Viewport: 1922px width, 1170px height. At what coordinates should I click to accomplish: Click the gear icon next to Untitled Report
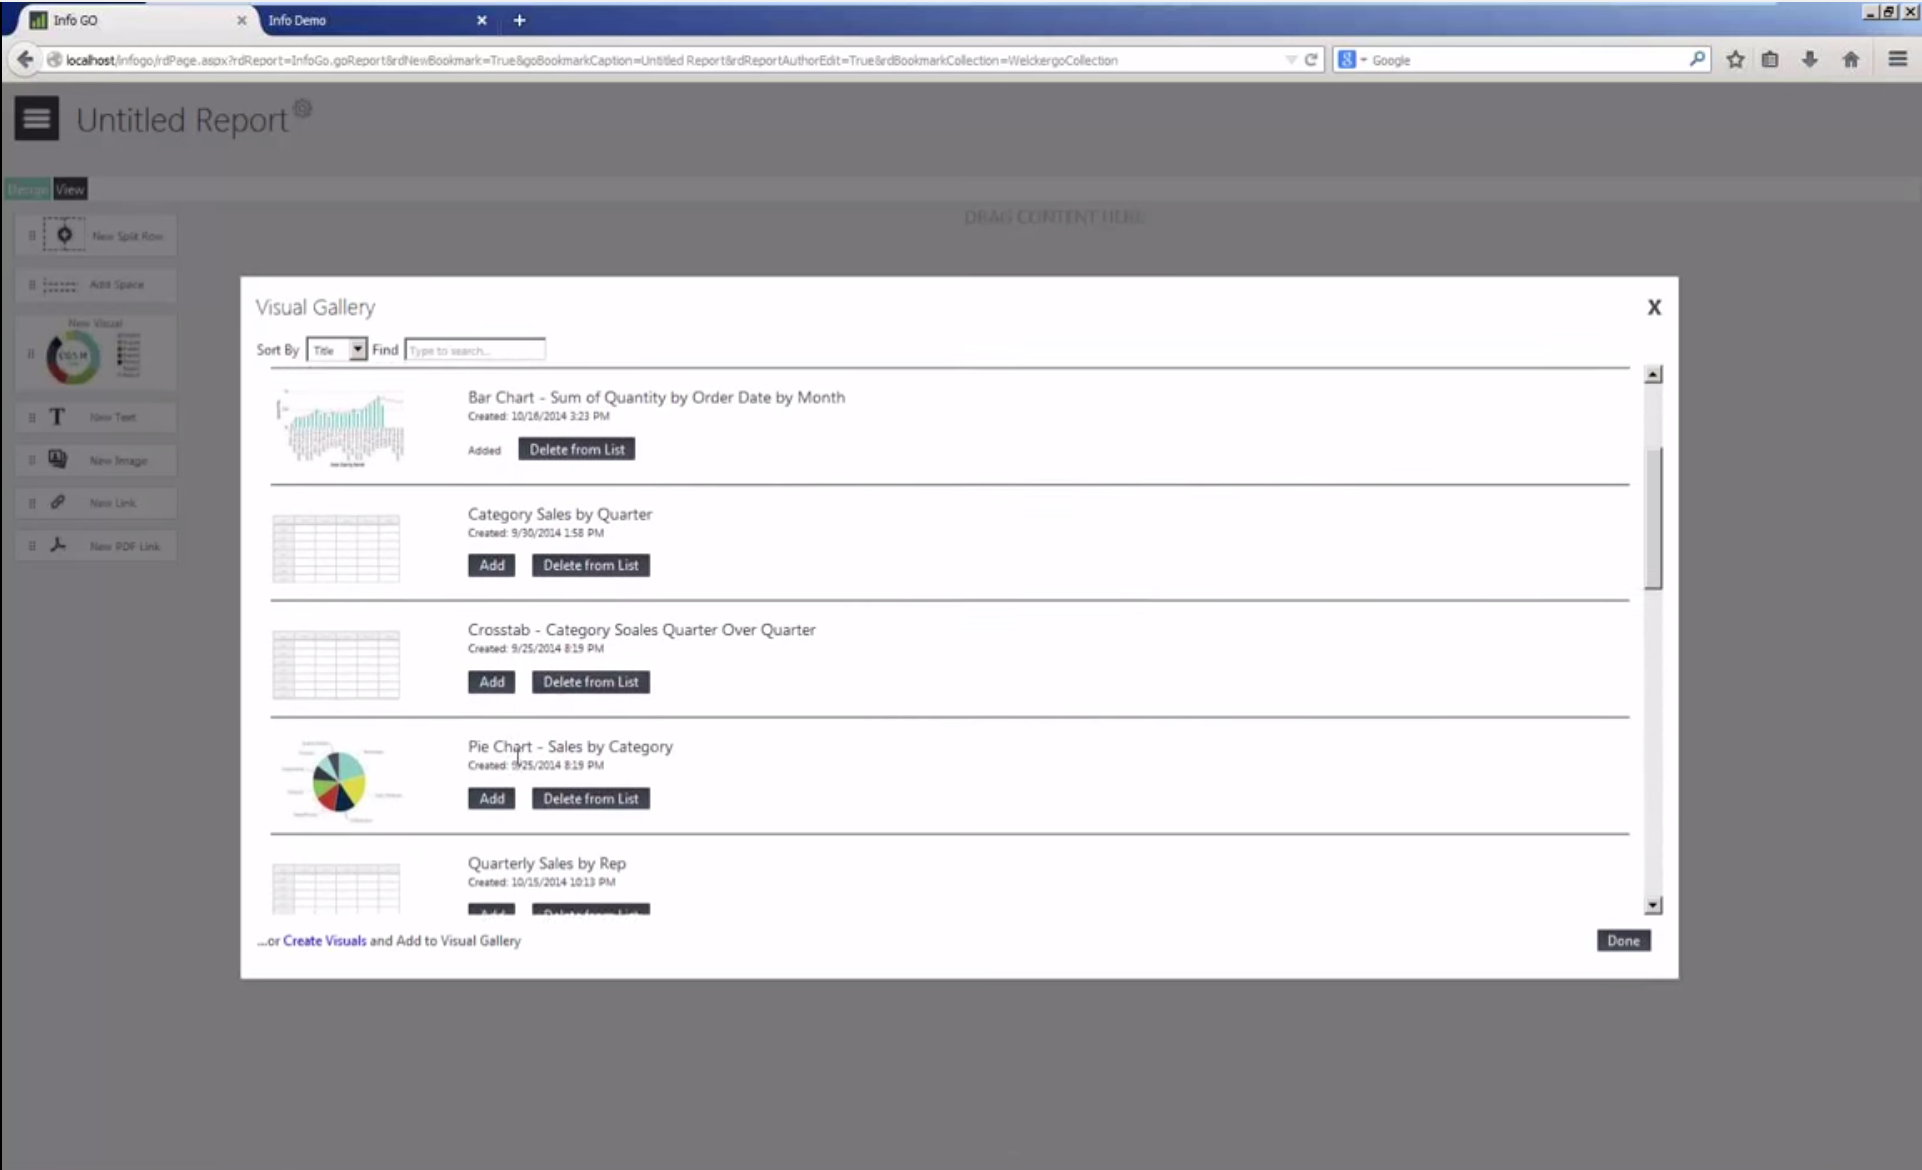pyautogui.click(x=303, y=108)
